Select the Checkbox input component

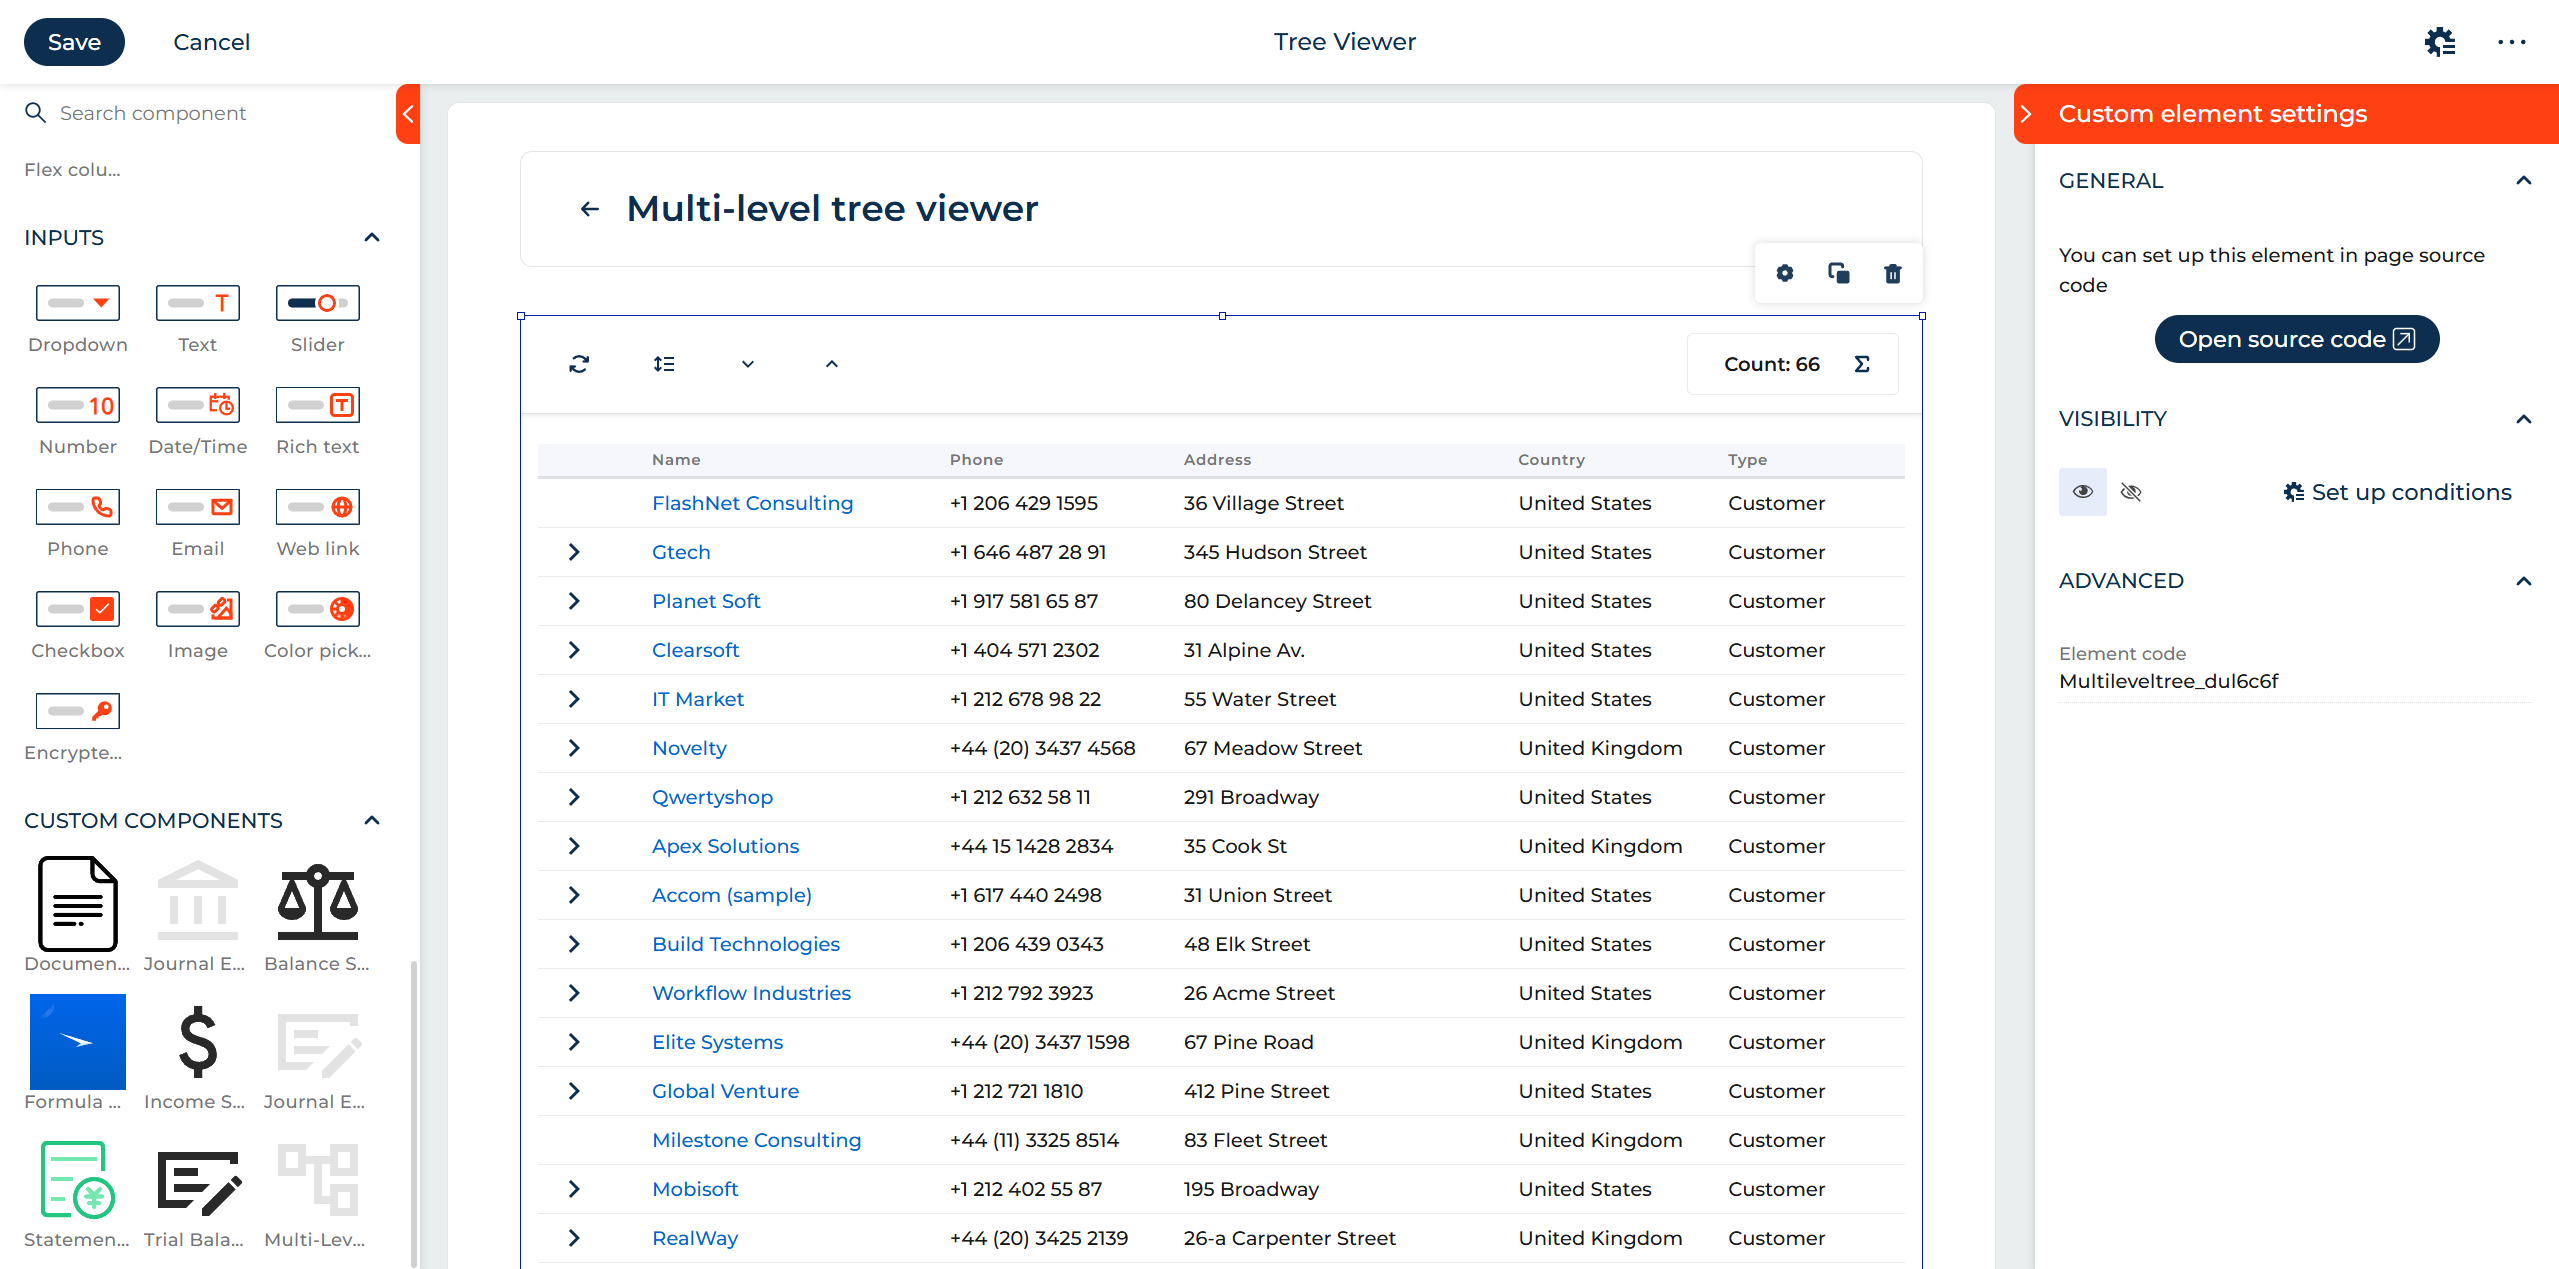78,609
